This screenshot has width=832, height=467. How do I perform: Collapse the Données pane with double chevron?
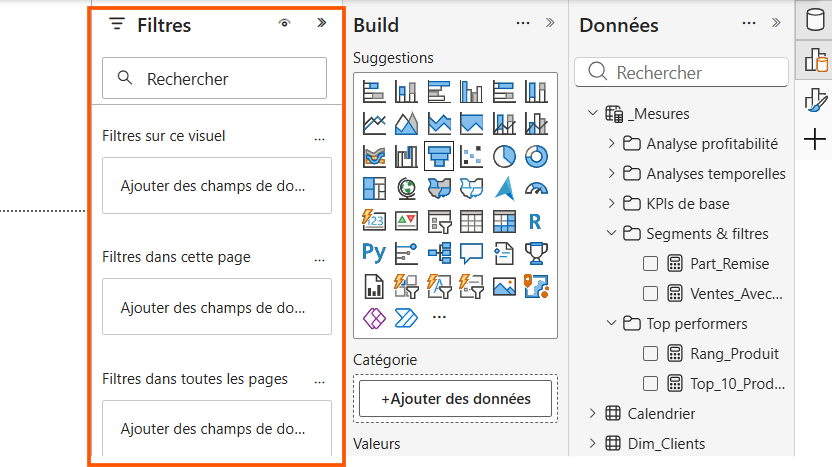tap(776, 23)
